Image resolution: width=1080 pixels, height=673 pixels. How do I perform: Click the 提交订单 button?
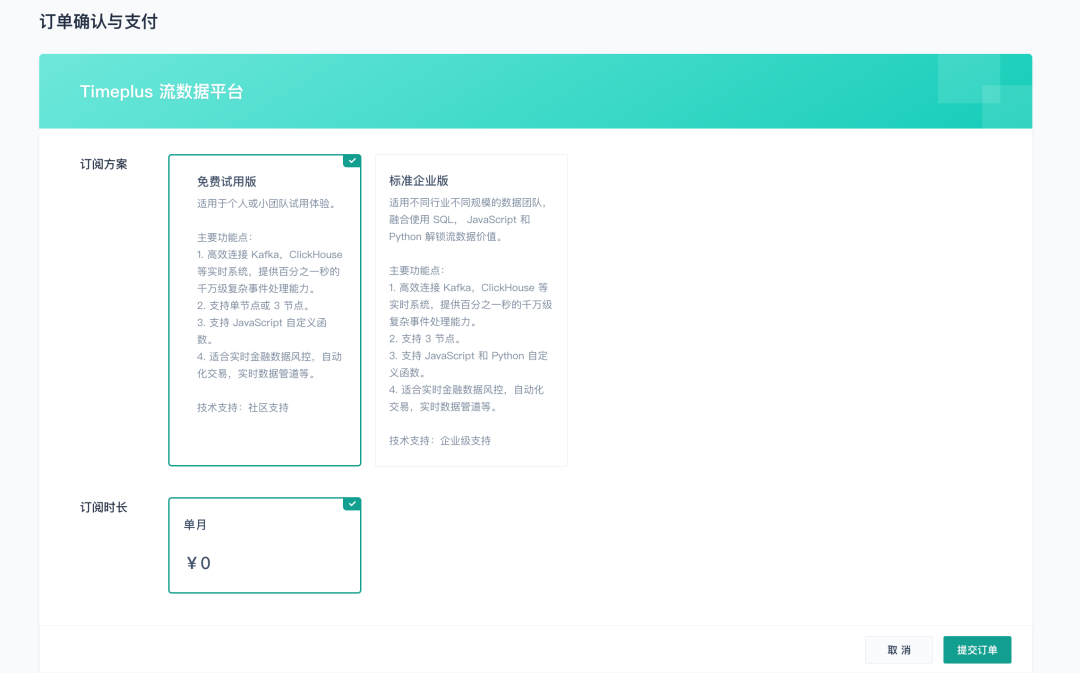[x=977, y=650]
